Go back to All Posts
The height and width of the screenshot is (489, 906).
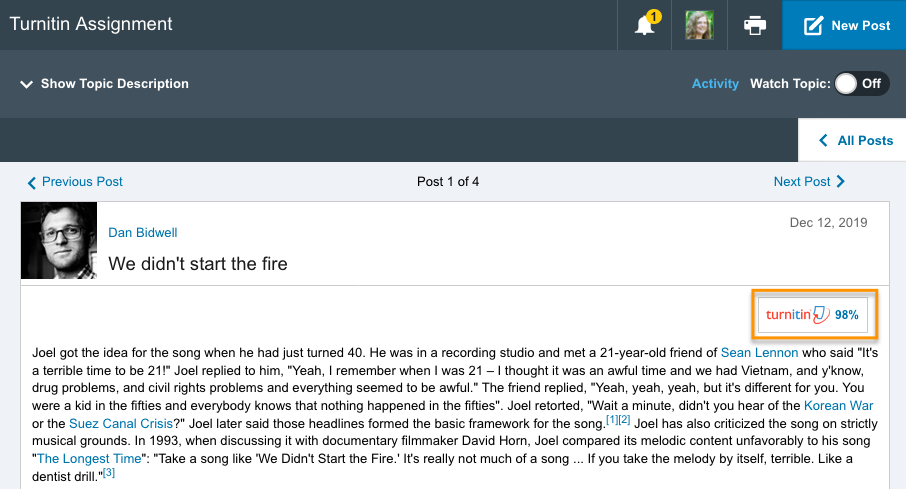tap(855, 140)
